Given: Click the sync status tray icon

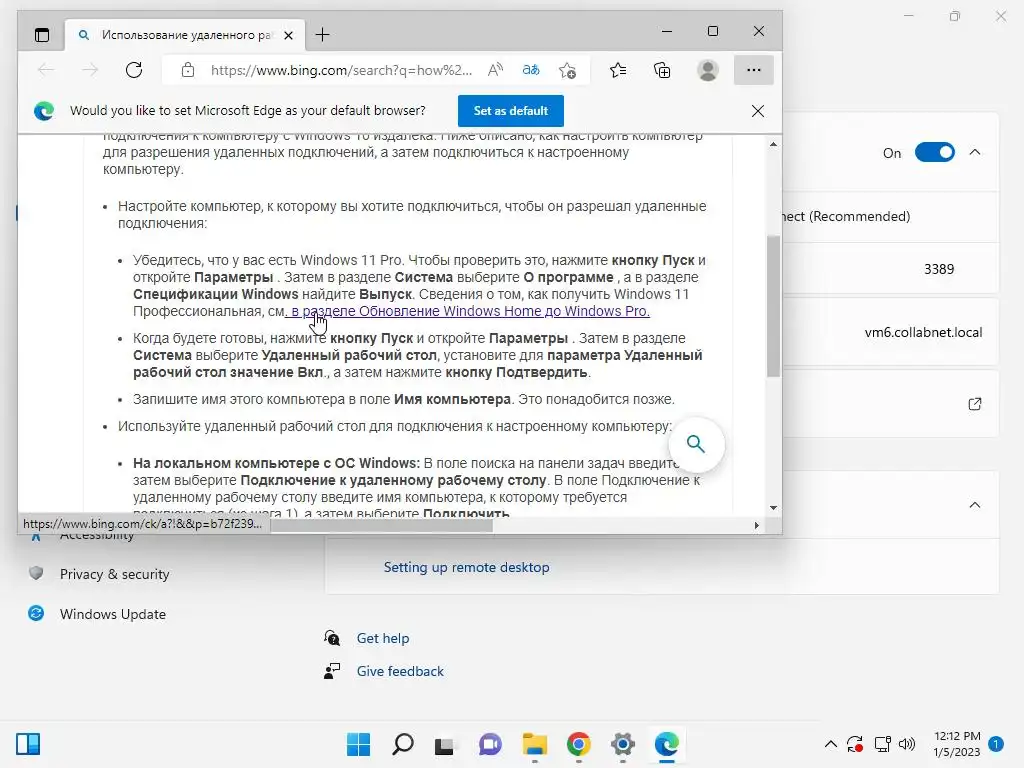Looking at the screenshot, I should pyautogui.click(x=855, y=744).
